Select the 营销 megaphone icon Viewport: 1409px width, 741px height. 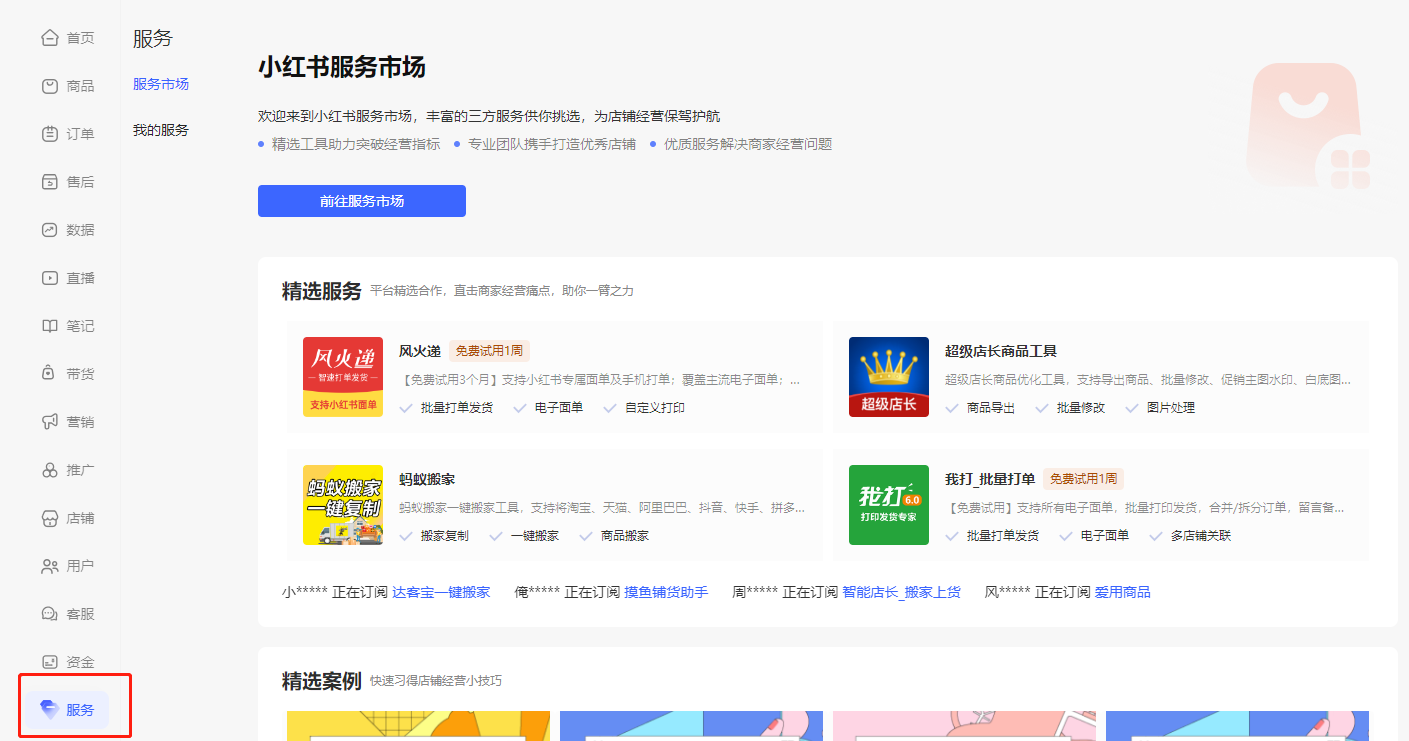50,422
